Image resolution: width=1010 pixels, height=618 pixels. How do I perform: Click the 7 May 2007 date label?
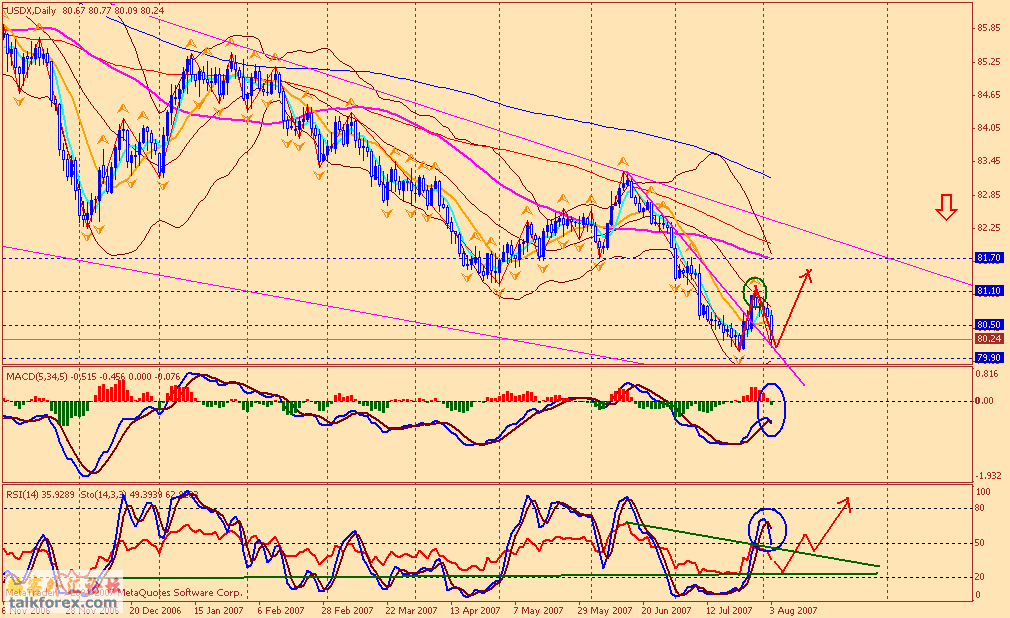[538, 610]
